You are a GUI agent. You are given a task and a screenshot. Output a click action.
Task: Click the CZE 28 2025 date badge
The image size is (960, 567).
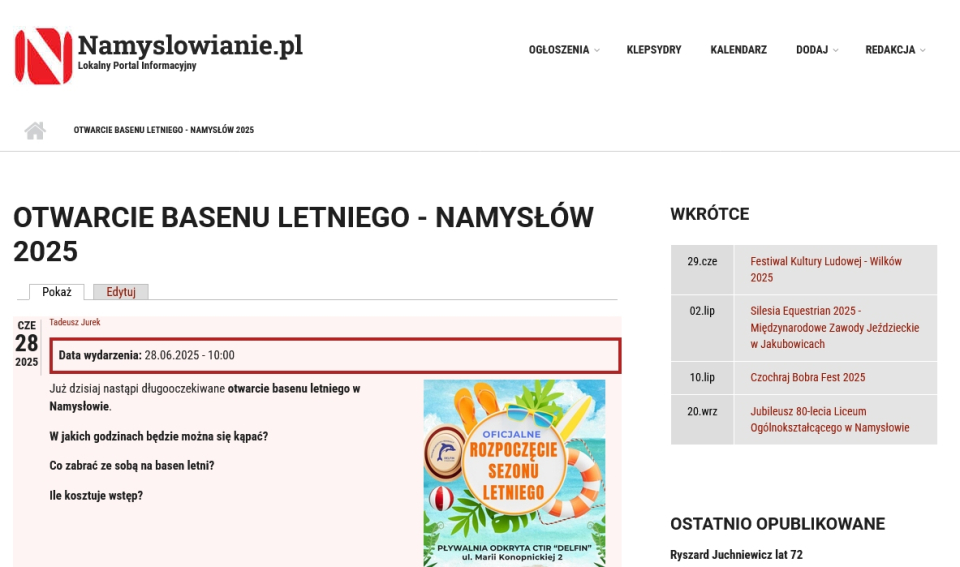pos(26,343)
